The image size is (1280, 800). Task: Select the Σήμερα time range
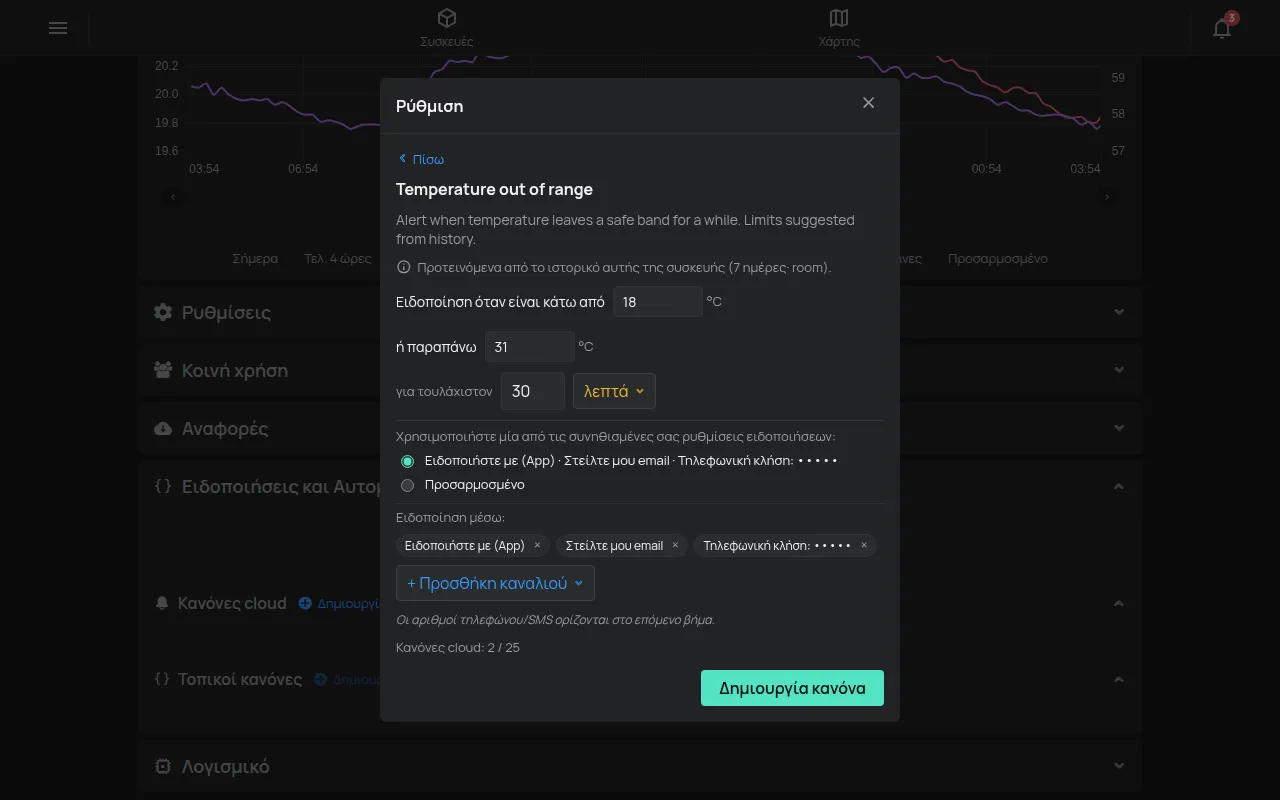pyautogui.click(x=255, y=258)
